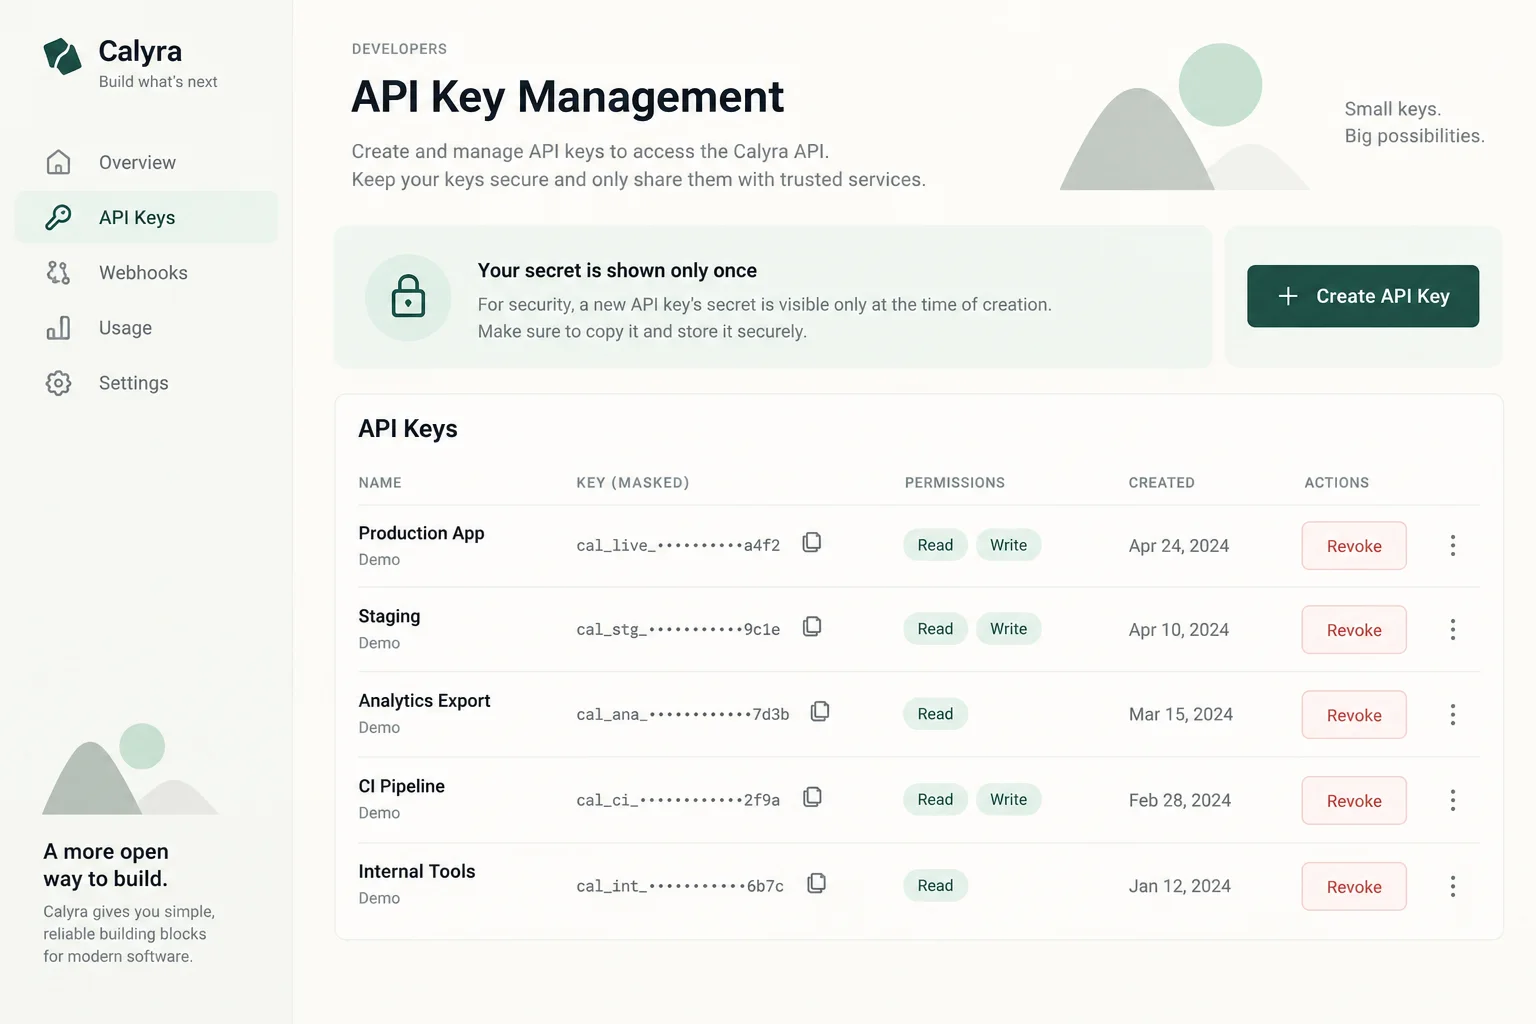Copy the Analytics Export key
This screenshot has width=1536, height=1024.
coord(820,711)
